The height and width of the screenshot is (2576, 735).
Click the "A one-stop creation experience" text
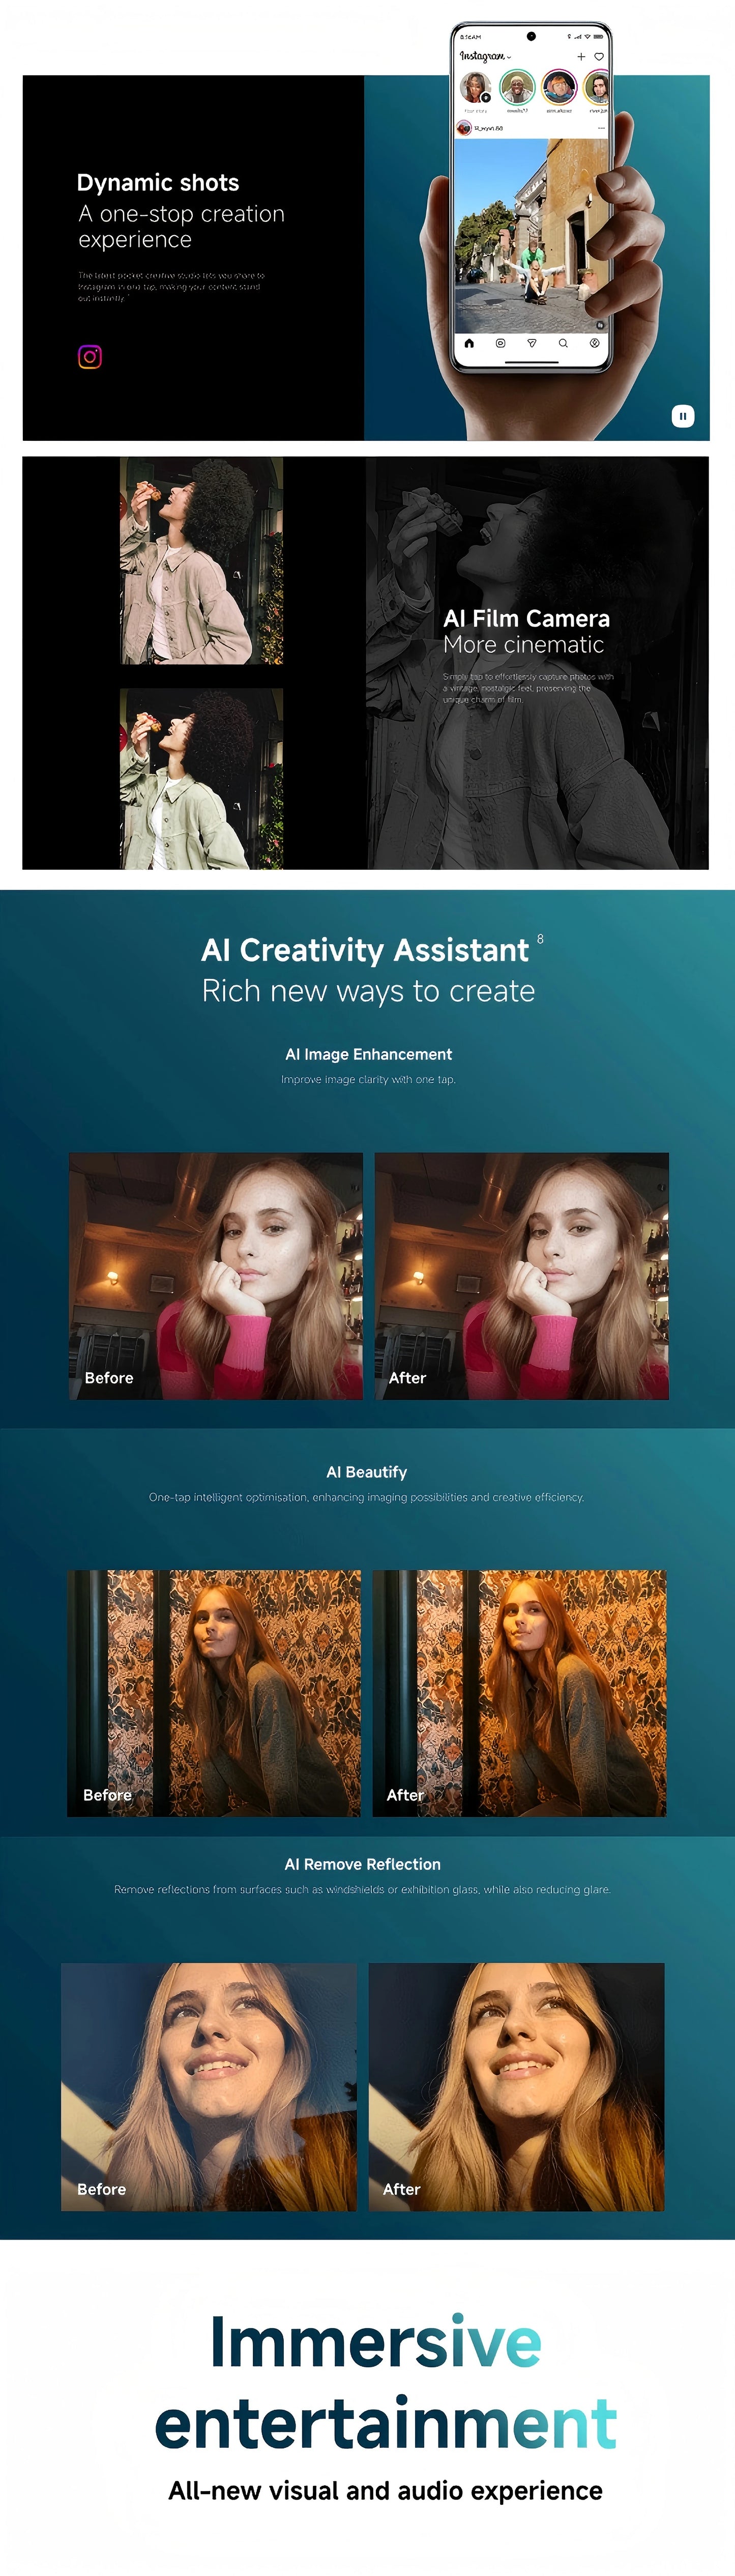tap(182, 227)
